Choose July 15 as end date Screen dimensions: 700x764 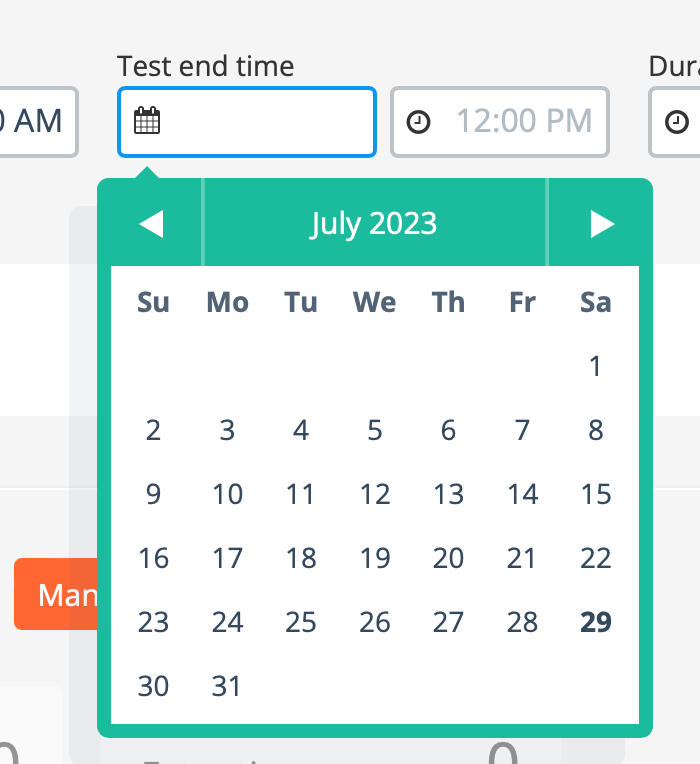tap(596, 494)
